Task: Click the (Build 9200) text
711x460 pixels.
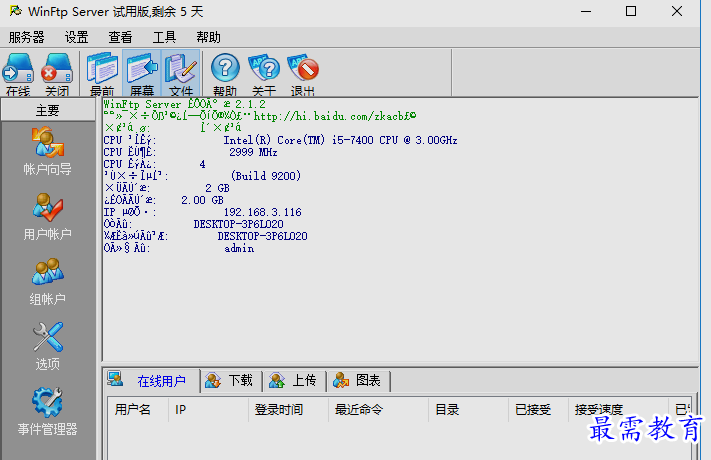Action: point(266,176)
